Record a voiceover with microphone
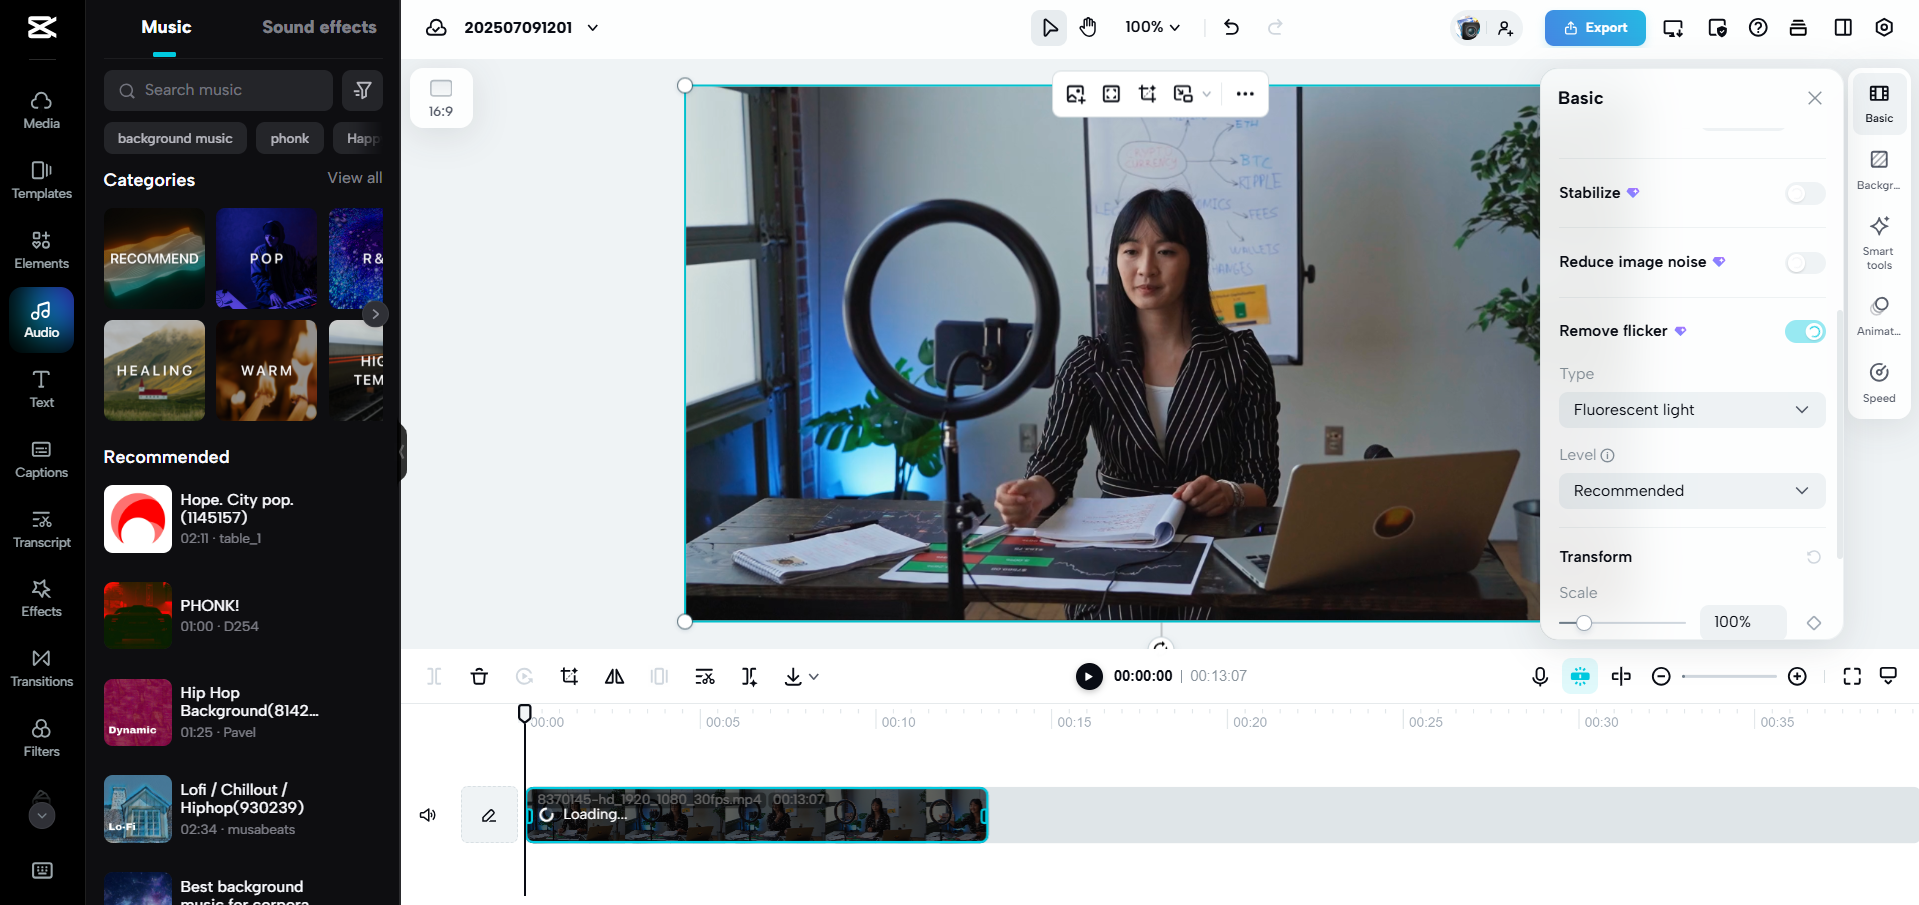This screenshot has width=1919, height=905. [x=1540, y=677]
